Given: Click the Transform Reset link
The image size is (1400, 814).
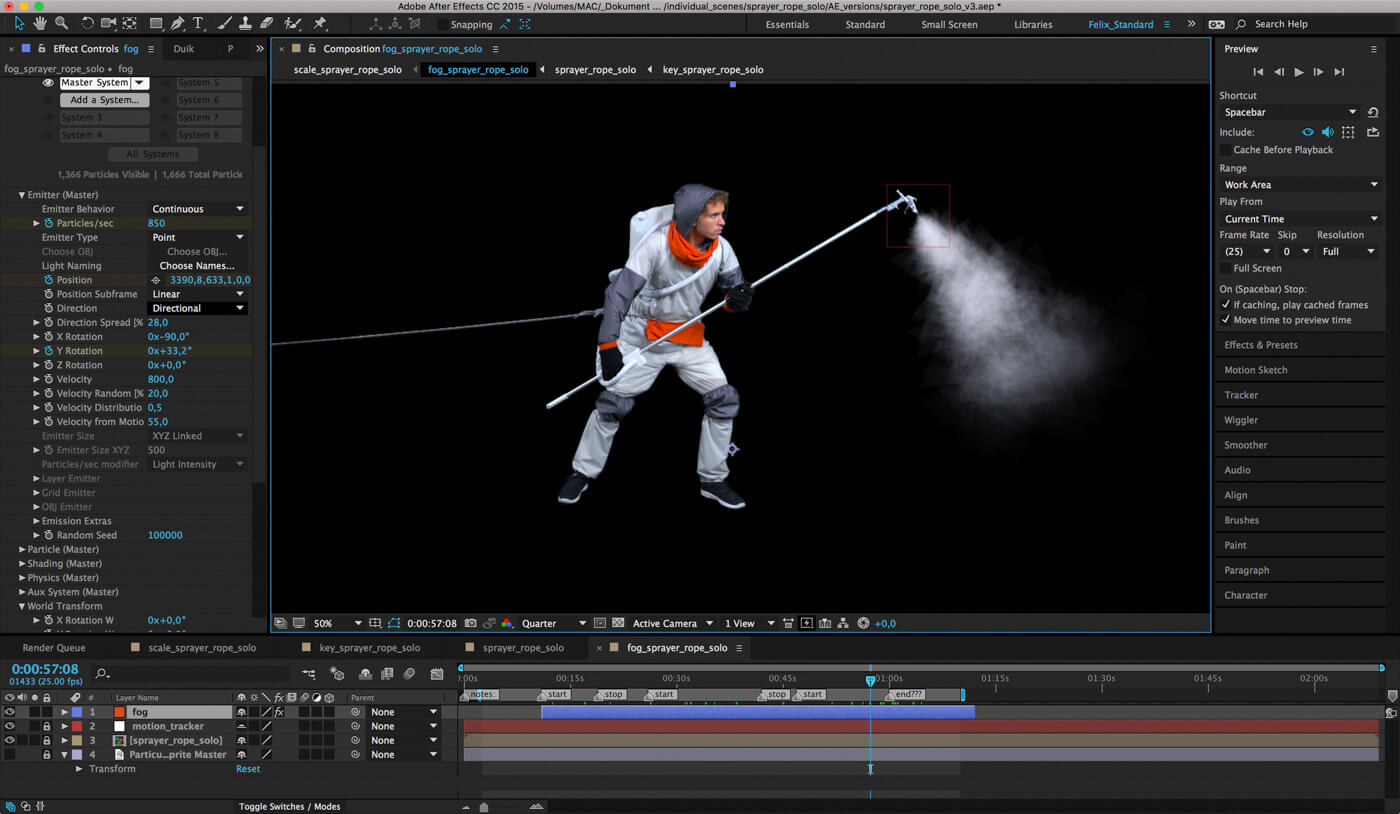Looking at the screenshot, I should click(x=248, y=769).
